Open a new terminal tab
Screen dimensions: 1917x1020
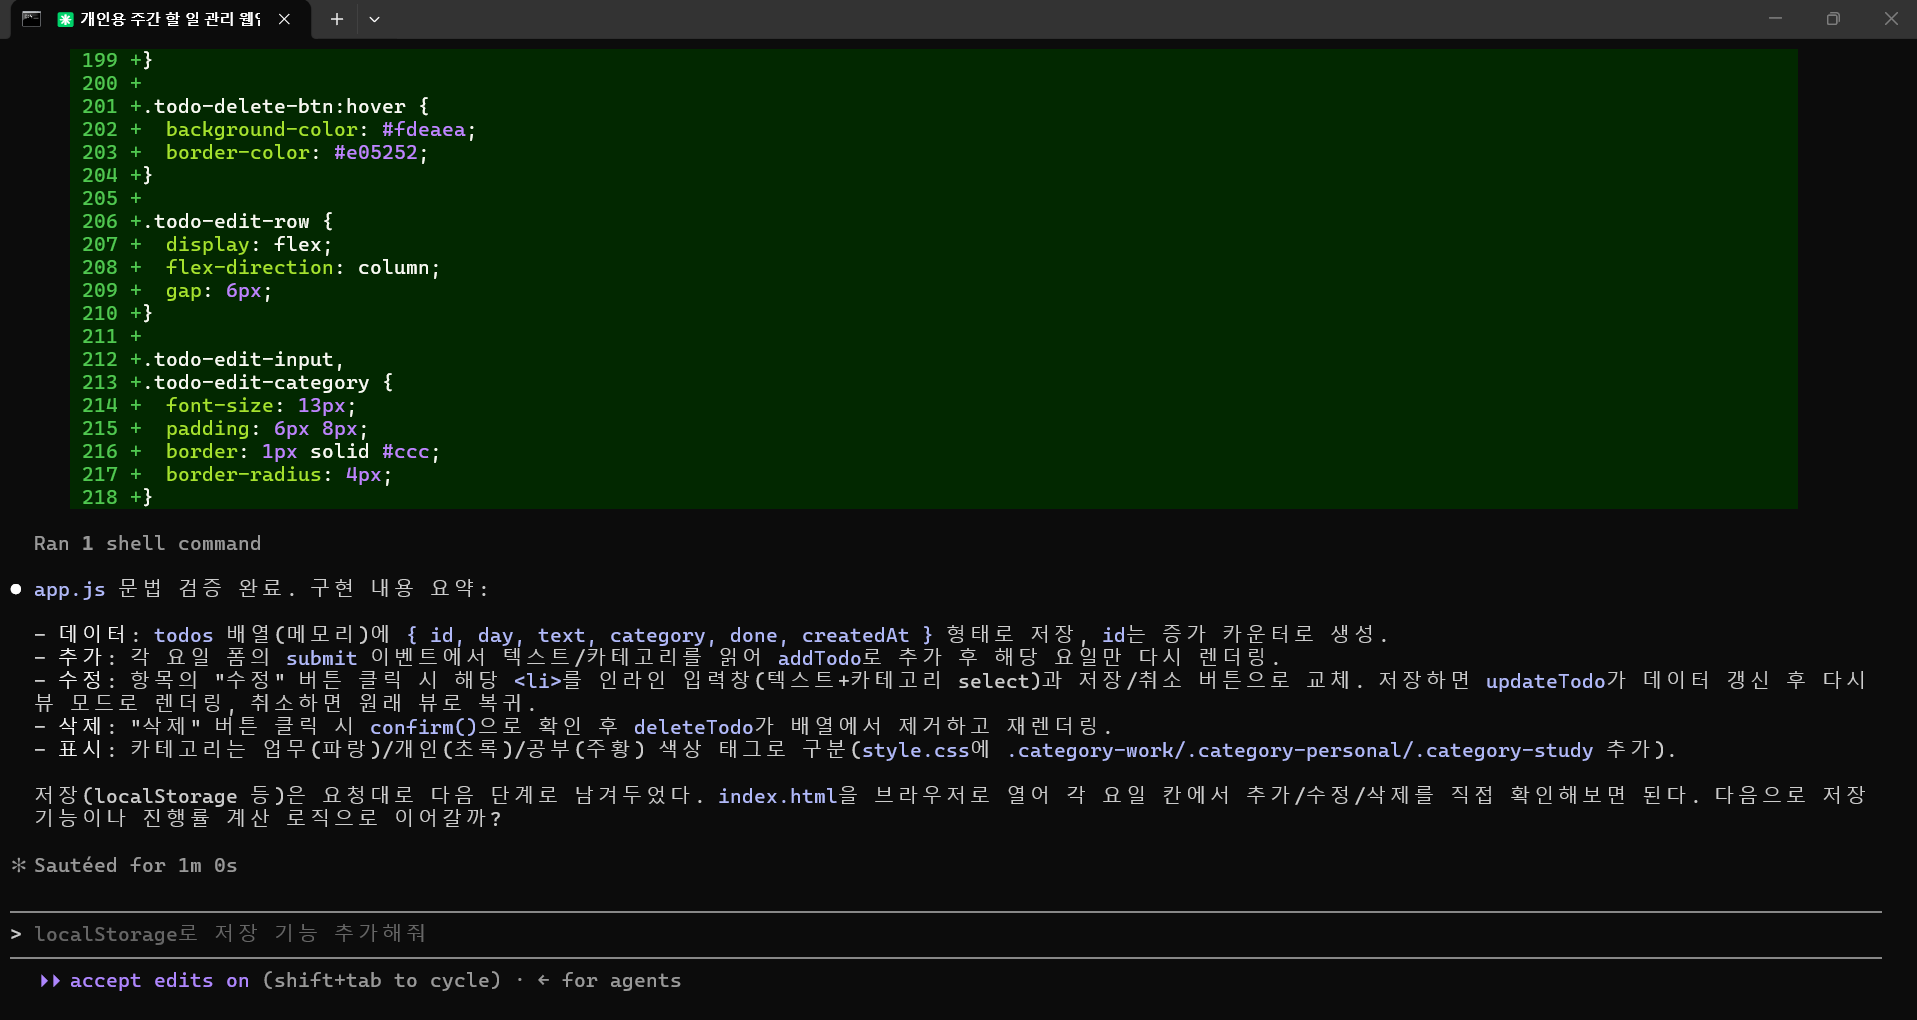coord(337,19)
